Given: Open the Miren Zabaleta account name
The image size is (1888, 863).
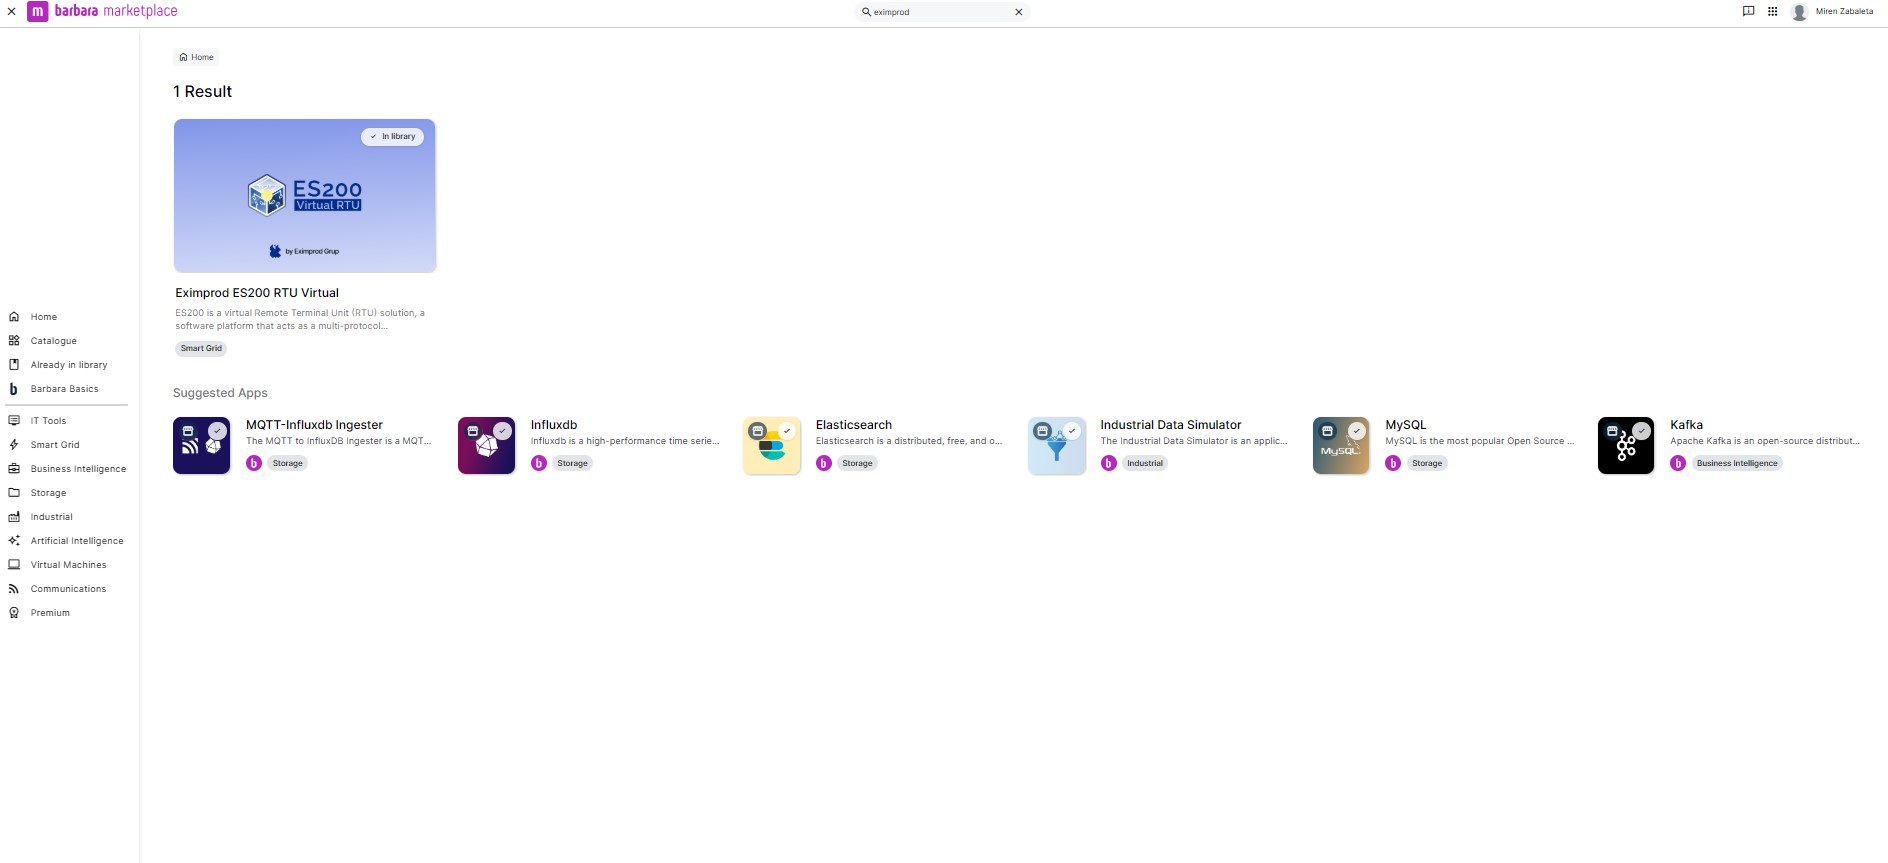Looking at the screenshot, I should [x=1844, y=12].
